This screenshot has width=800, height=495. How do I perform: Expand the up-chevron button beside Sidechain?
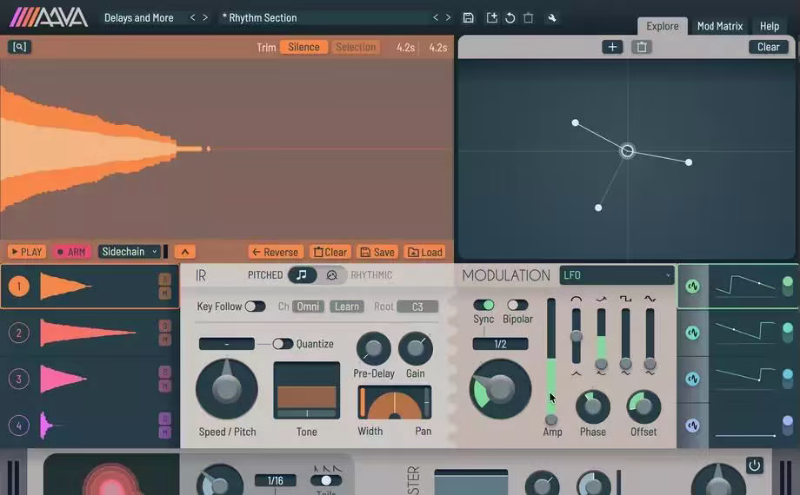point(185,252)
